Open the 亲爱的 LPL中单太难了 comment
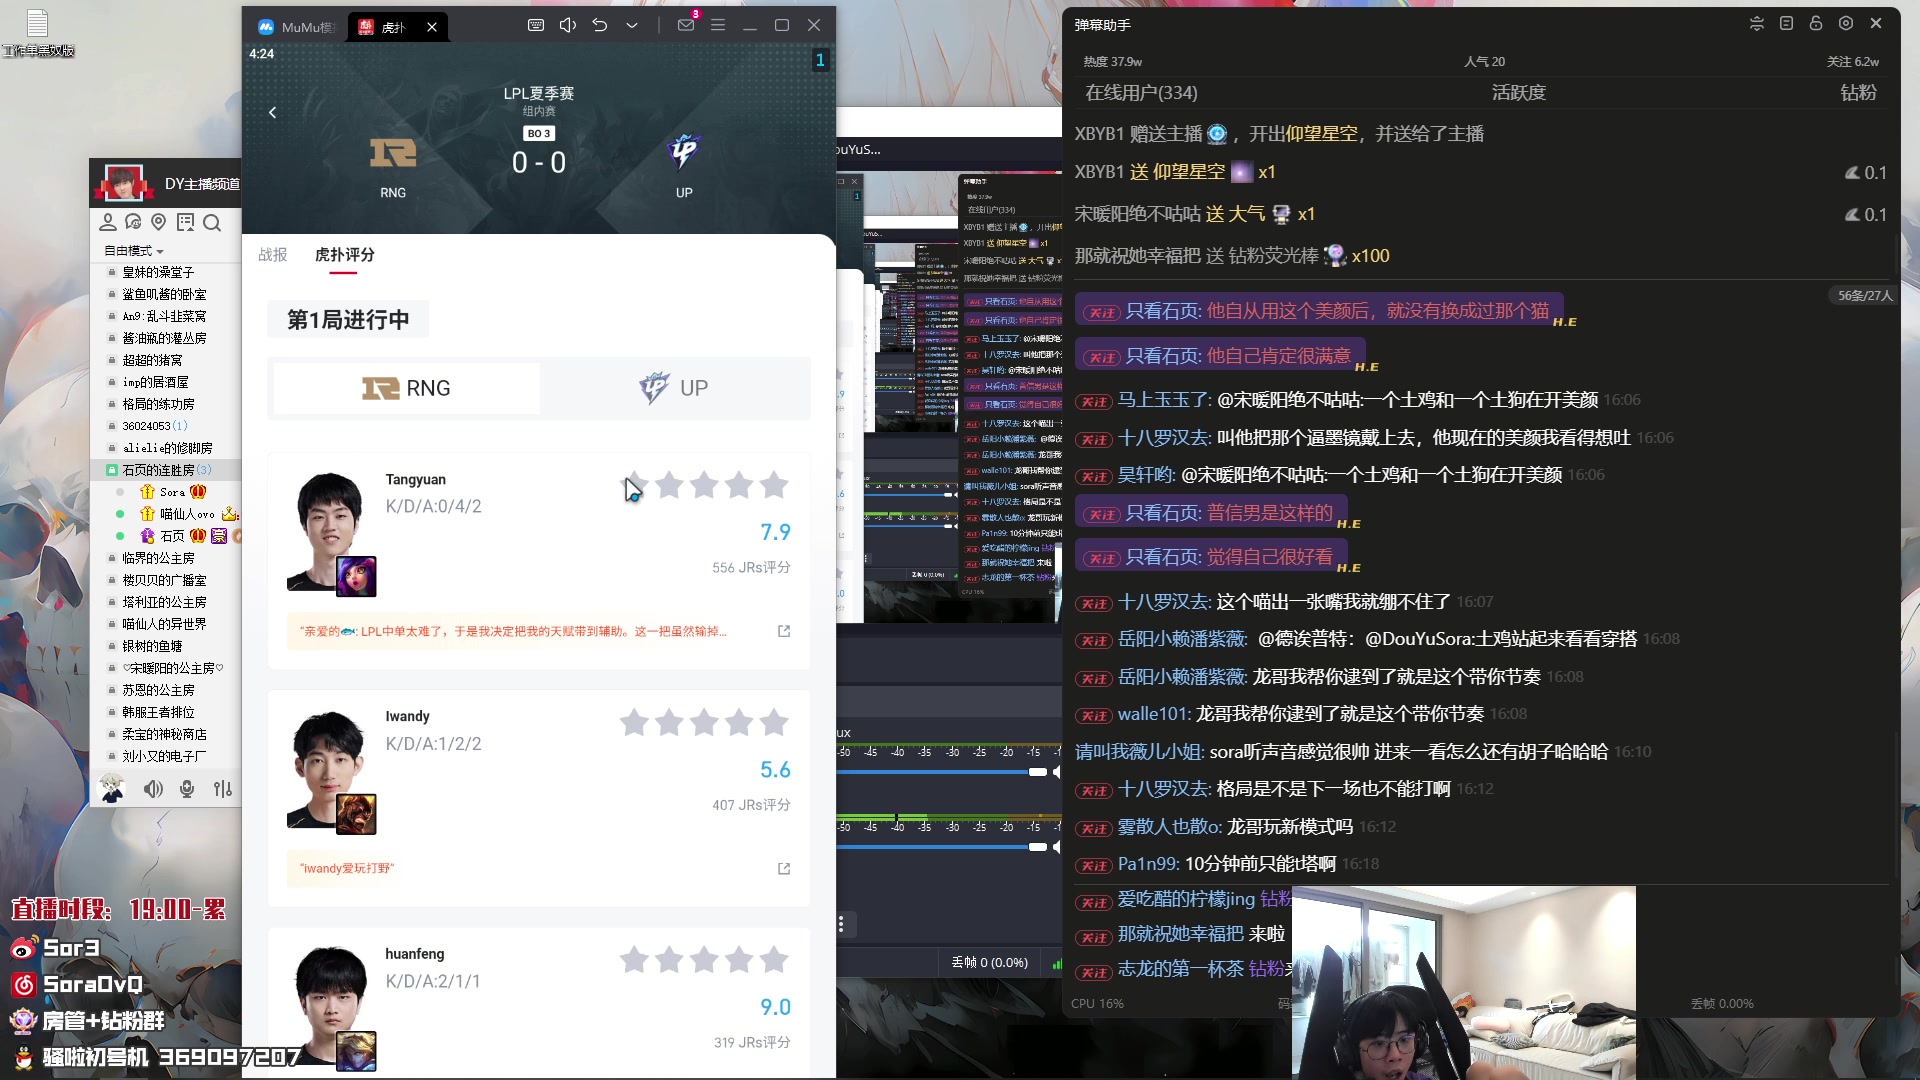1920x1080 pixels. click(513, 631)
